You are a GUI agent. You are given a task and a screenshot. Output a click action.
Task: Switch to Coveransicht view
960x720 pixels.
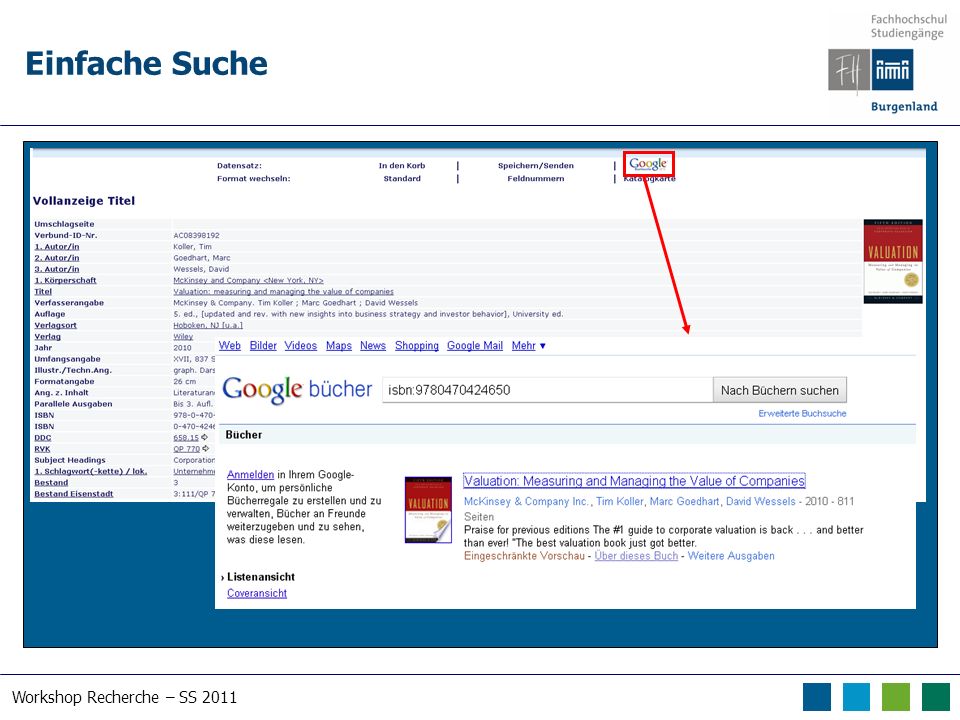(257, 593)
